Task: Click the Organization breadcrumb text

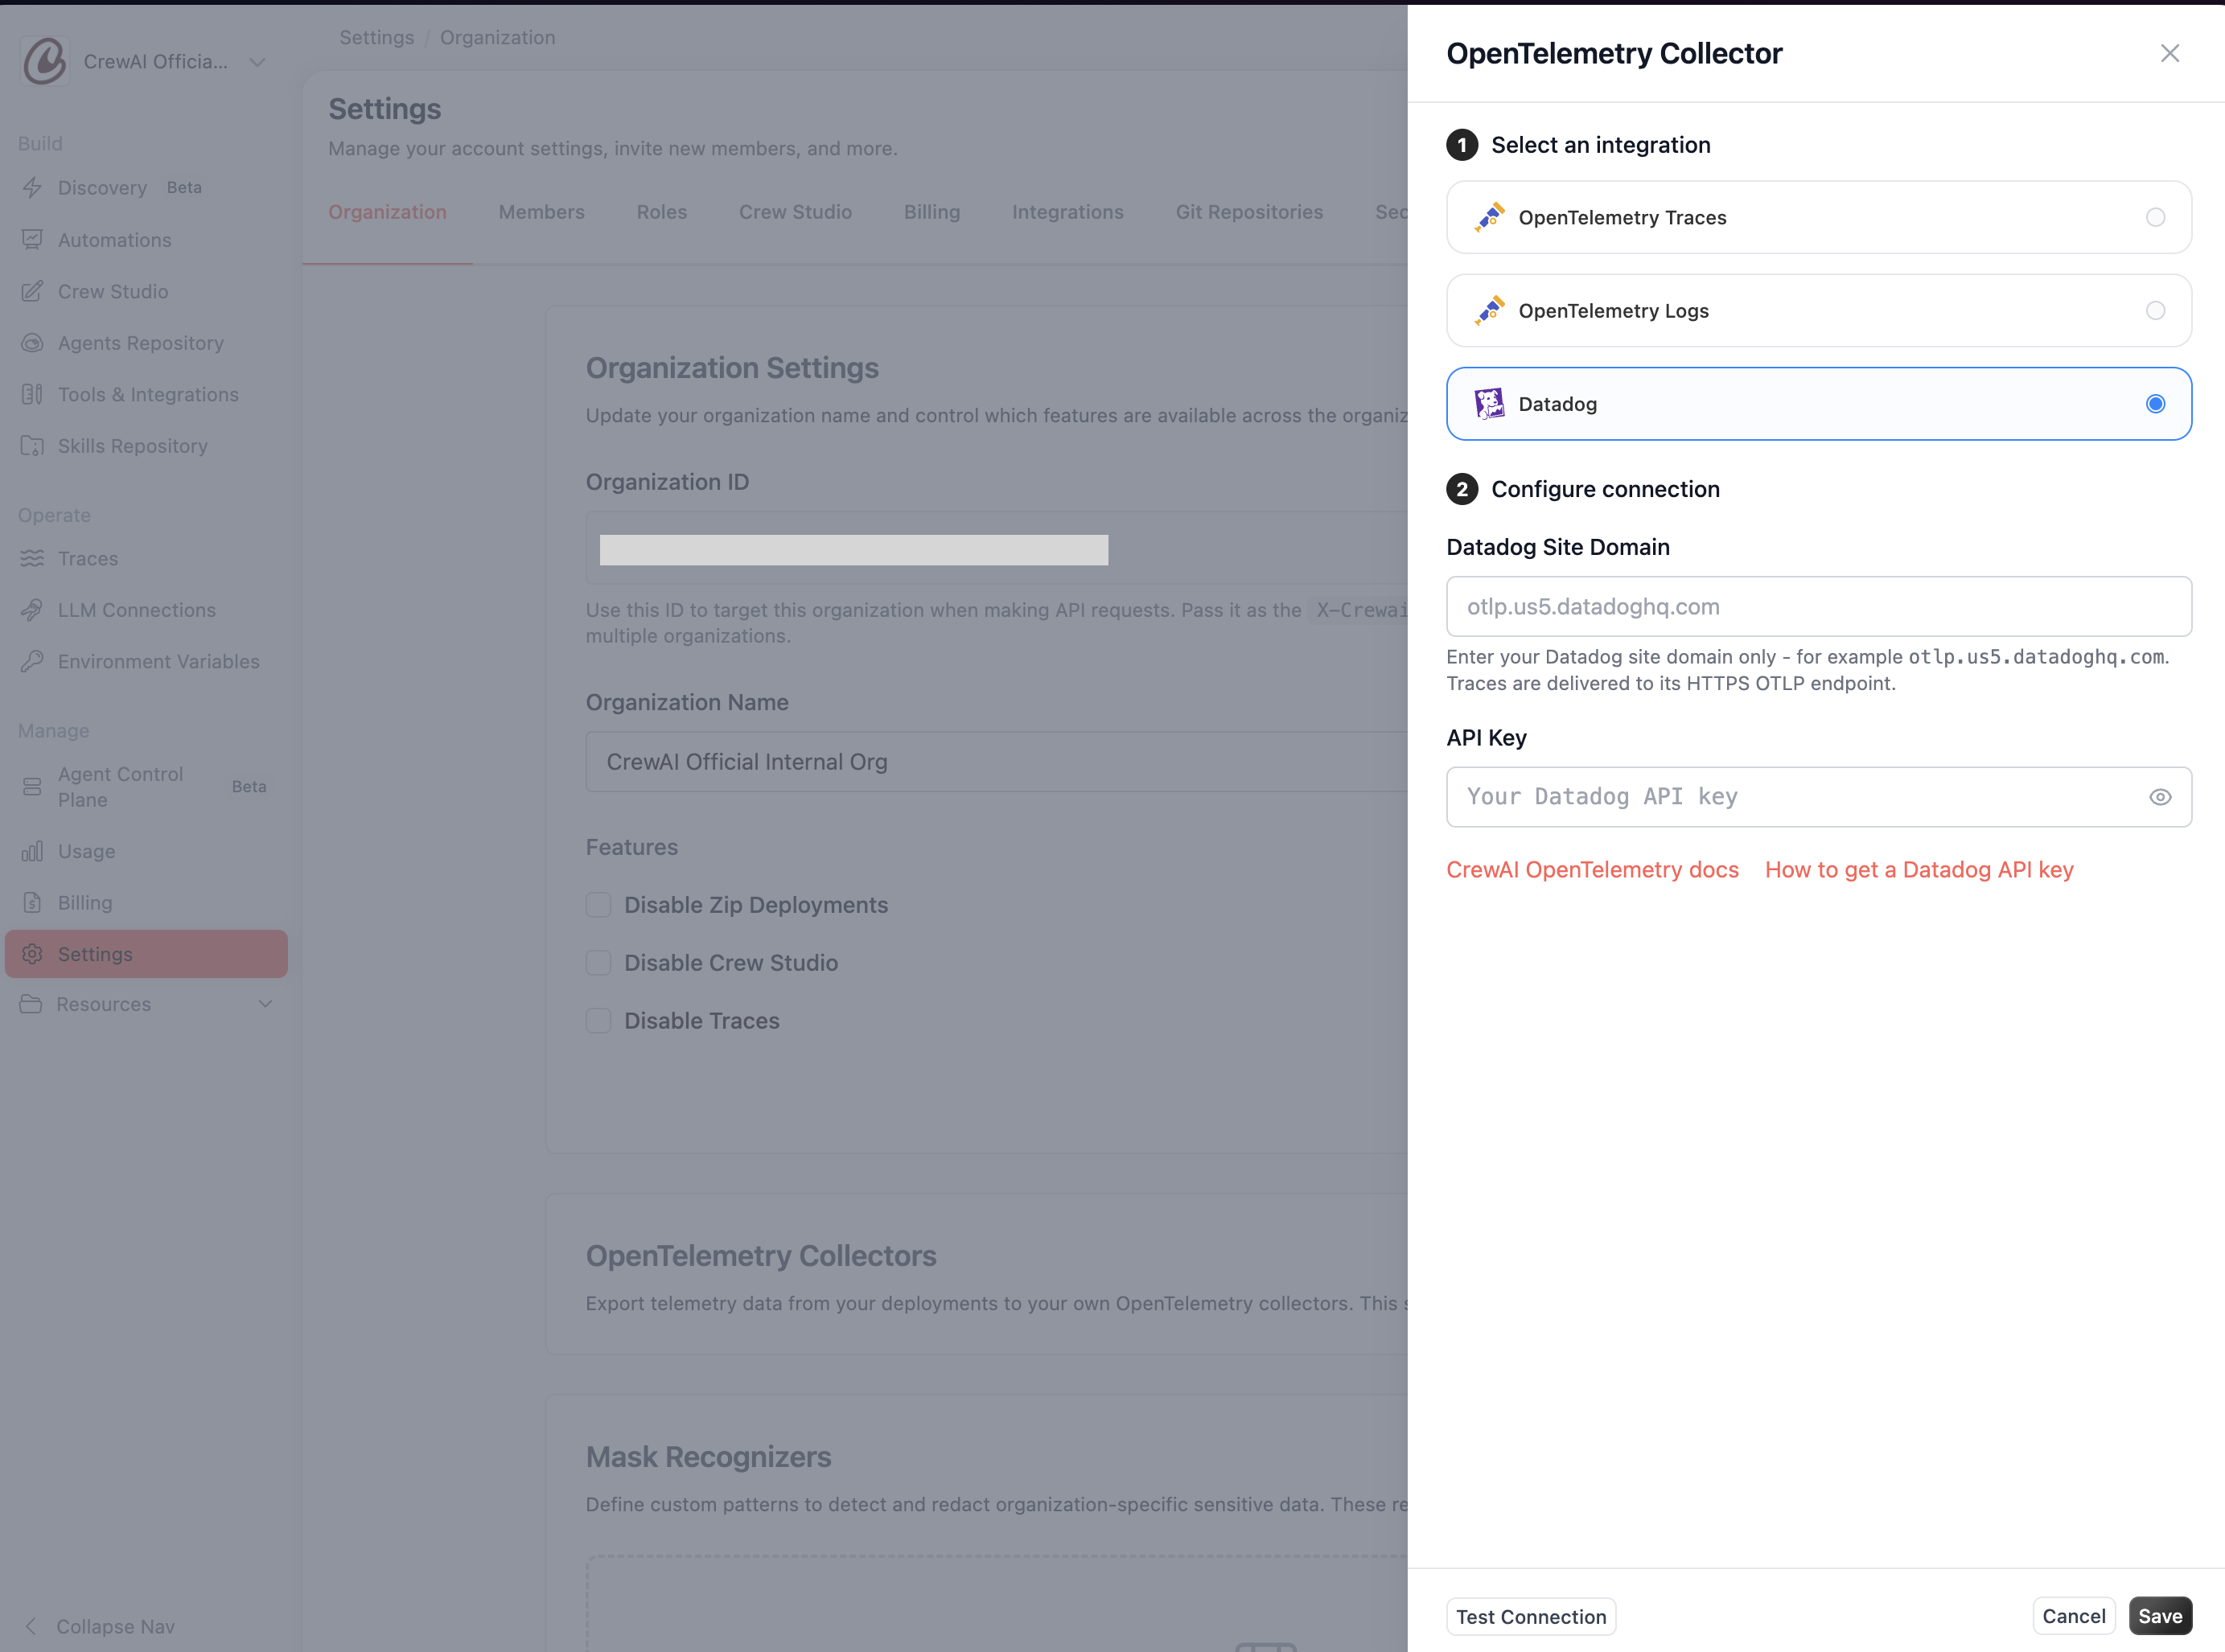Action: pyautogui.click(x=497, y=37)
